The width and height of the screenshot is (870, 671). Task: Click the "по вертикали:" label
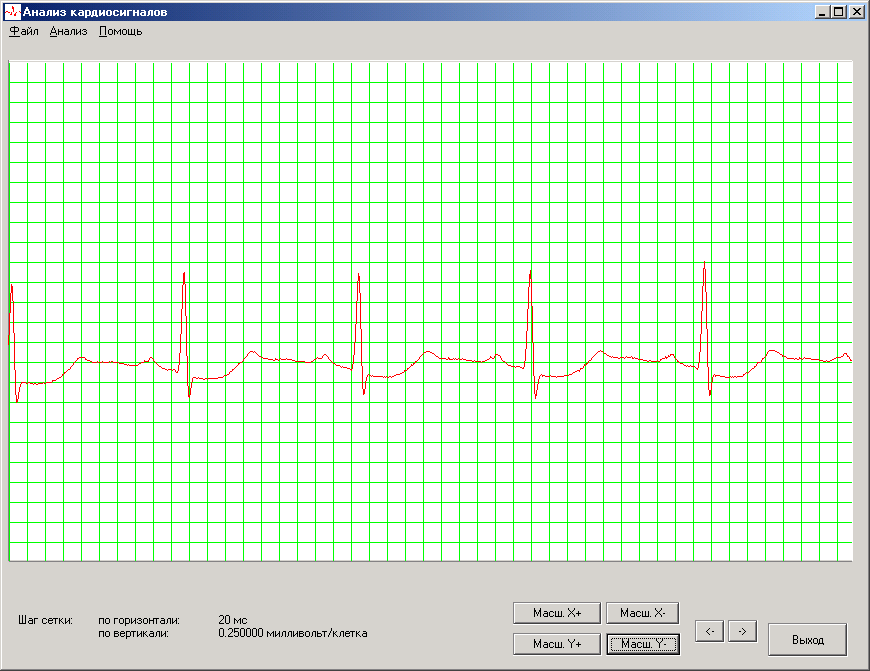point(133,633)
